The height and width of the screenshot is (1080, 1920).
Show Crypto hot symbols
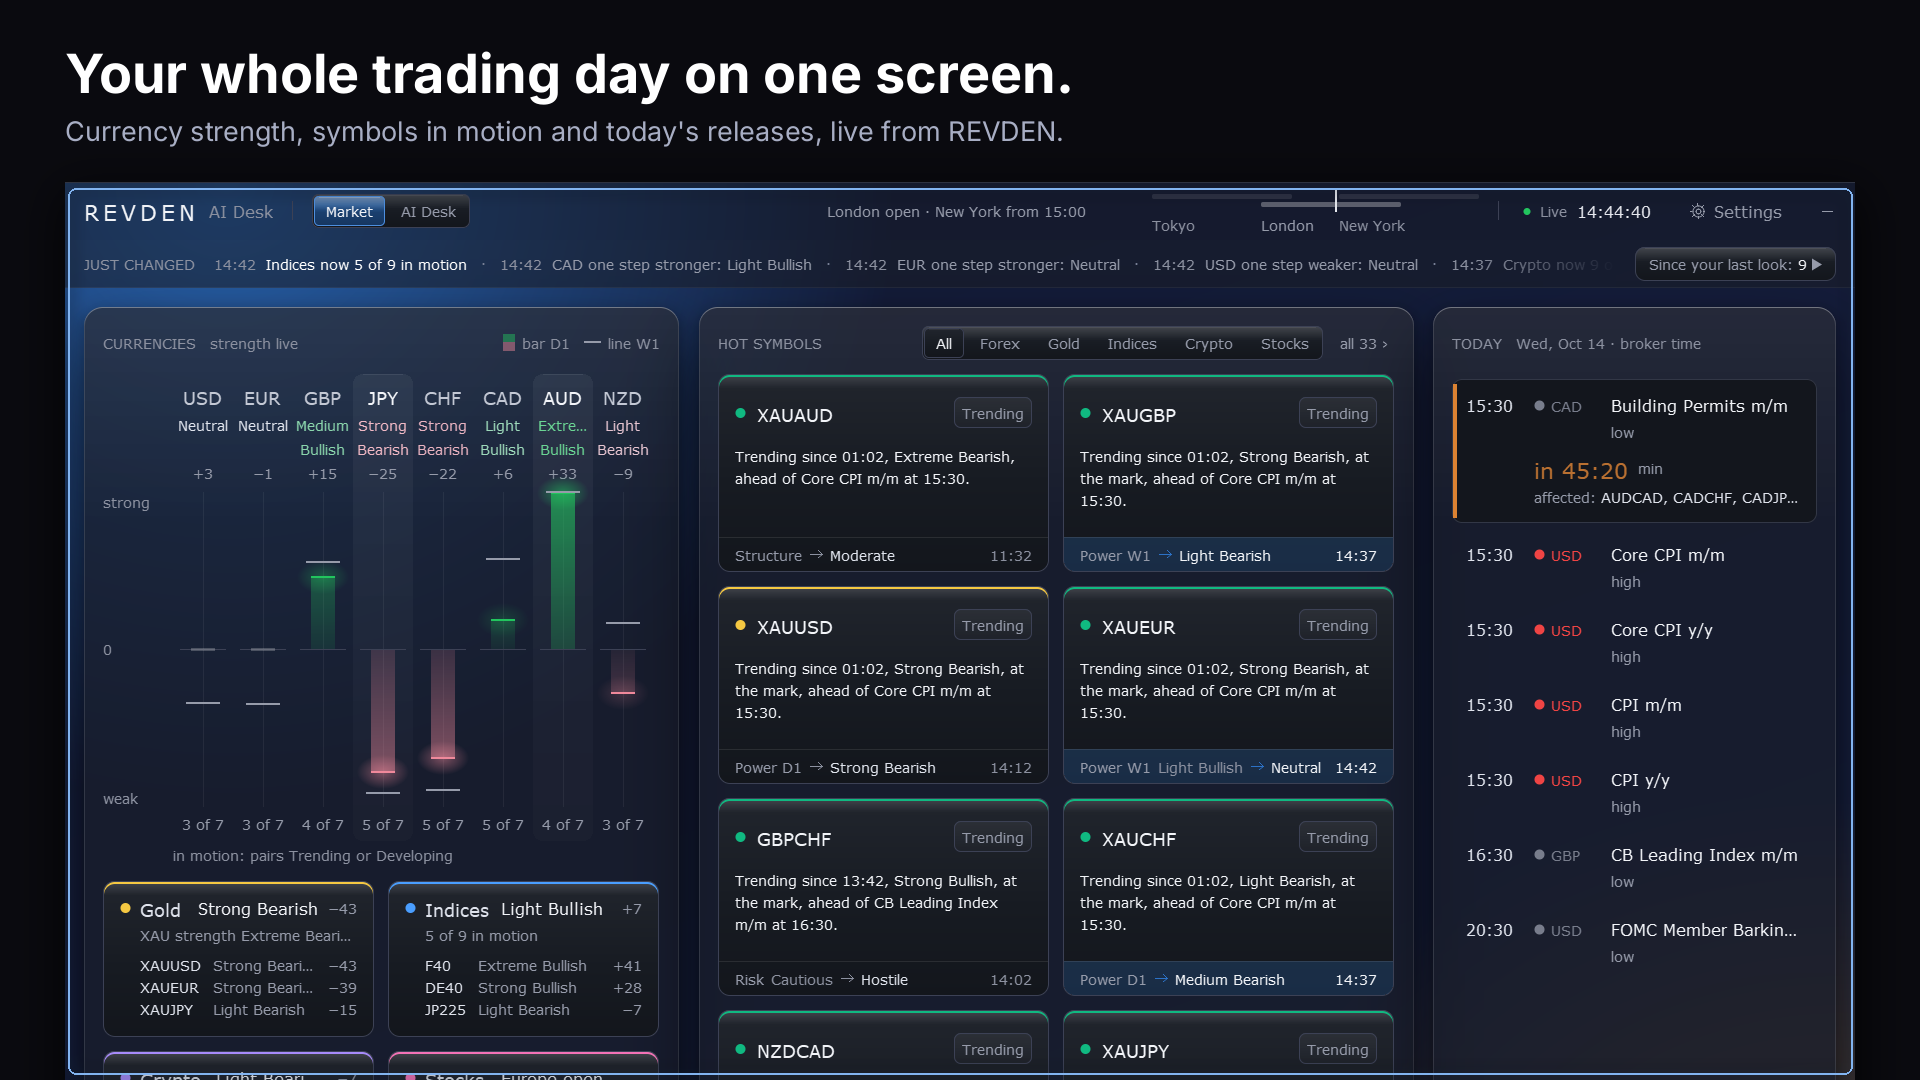(x=1209, y=344)
